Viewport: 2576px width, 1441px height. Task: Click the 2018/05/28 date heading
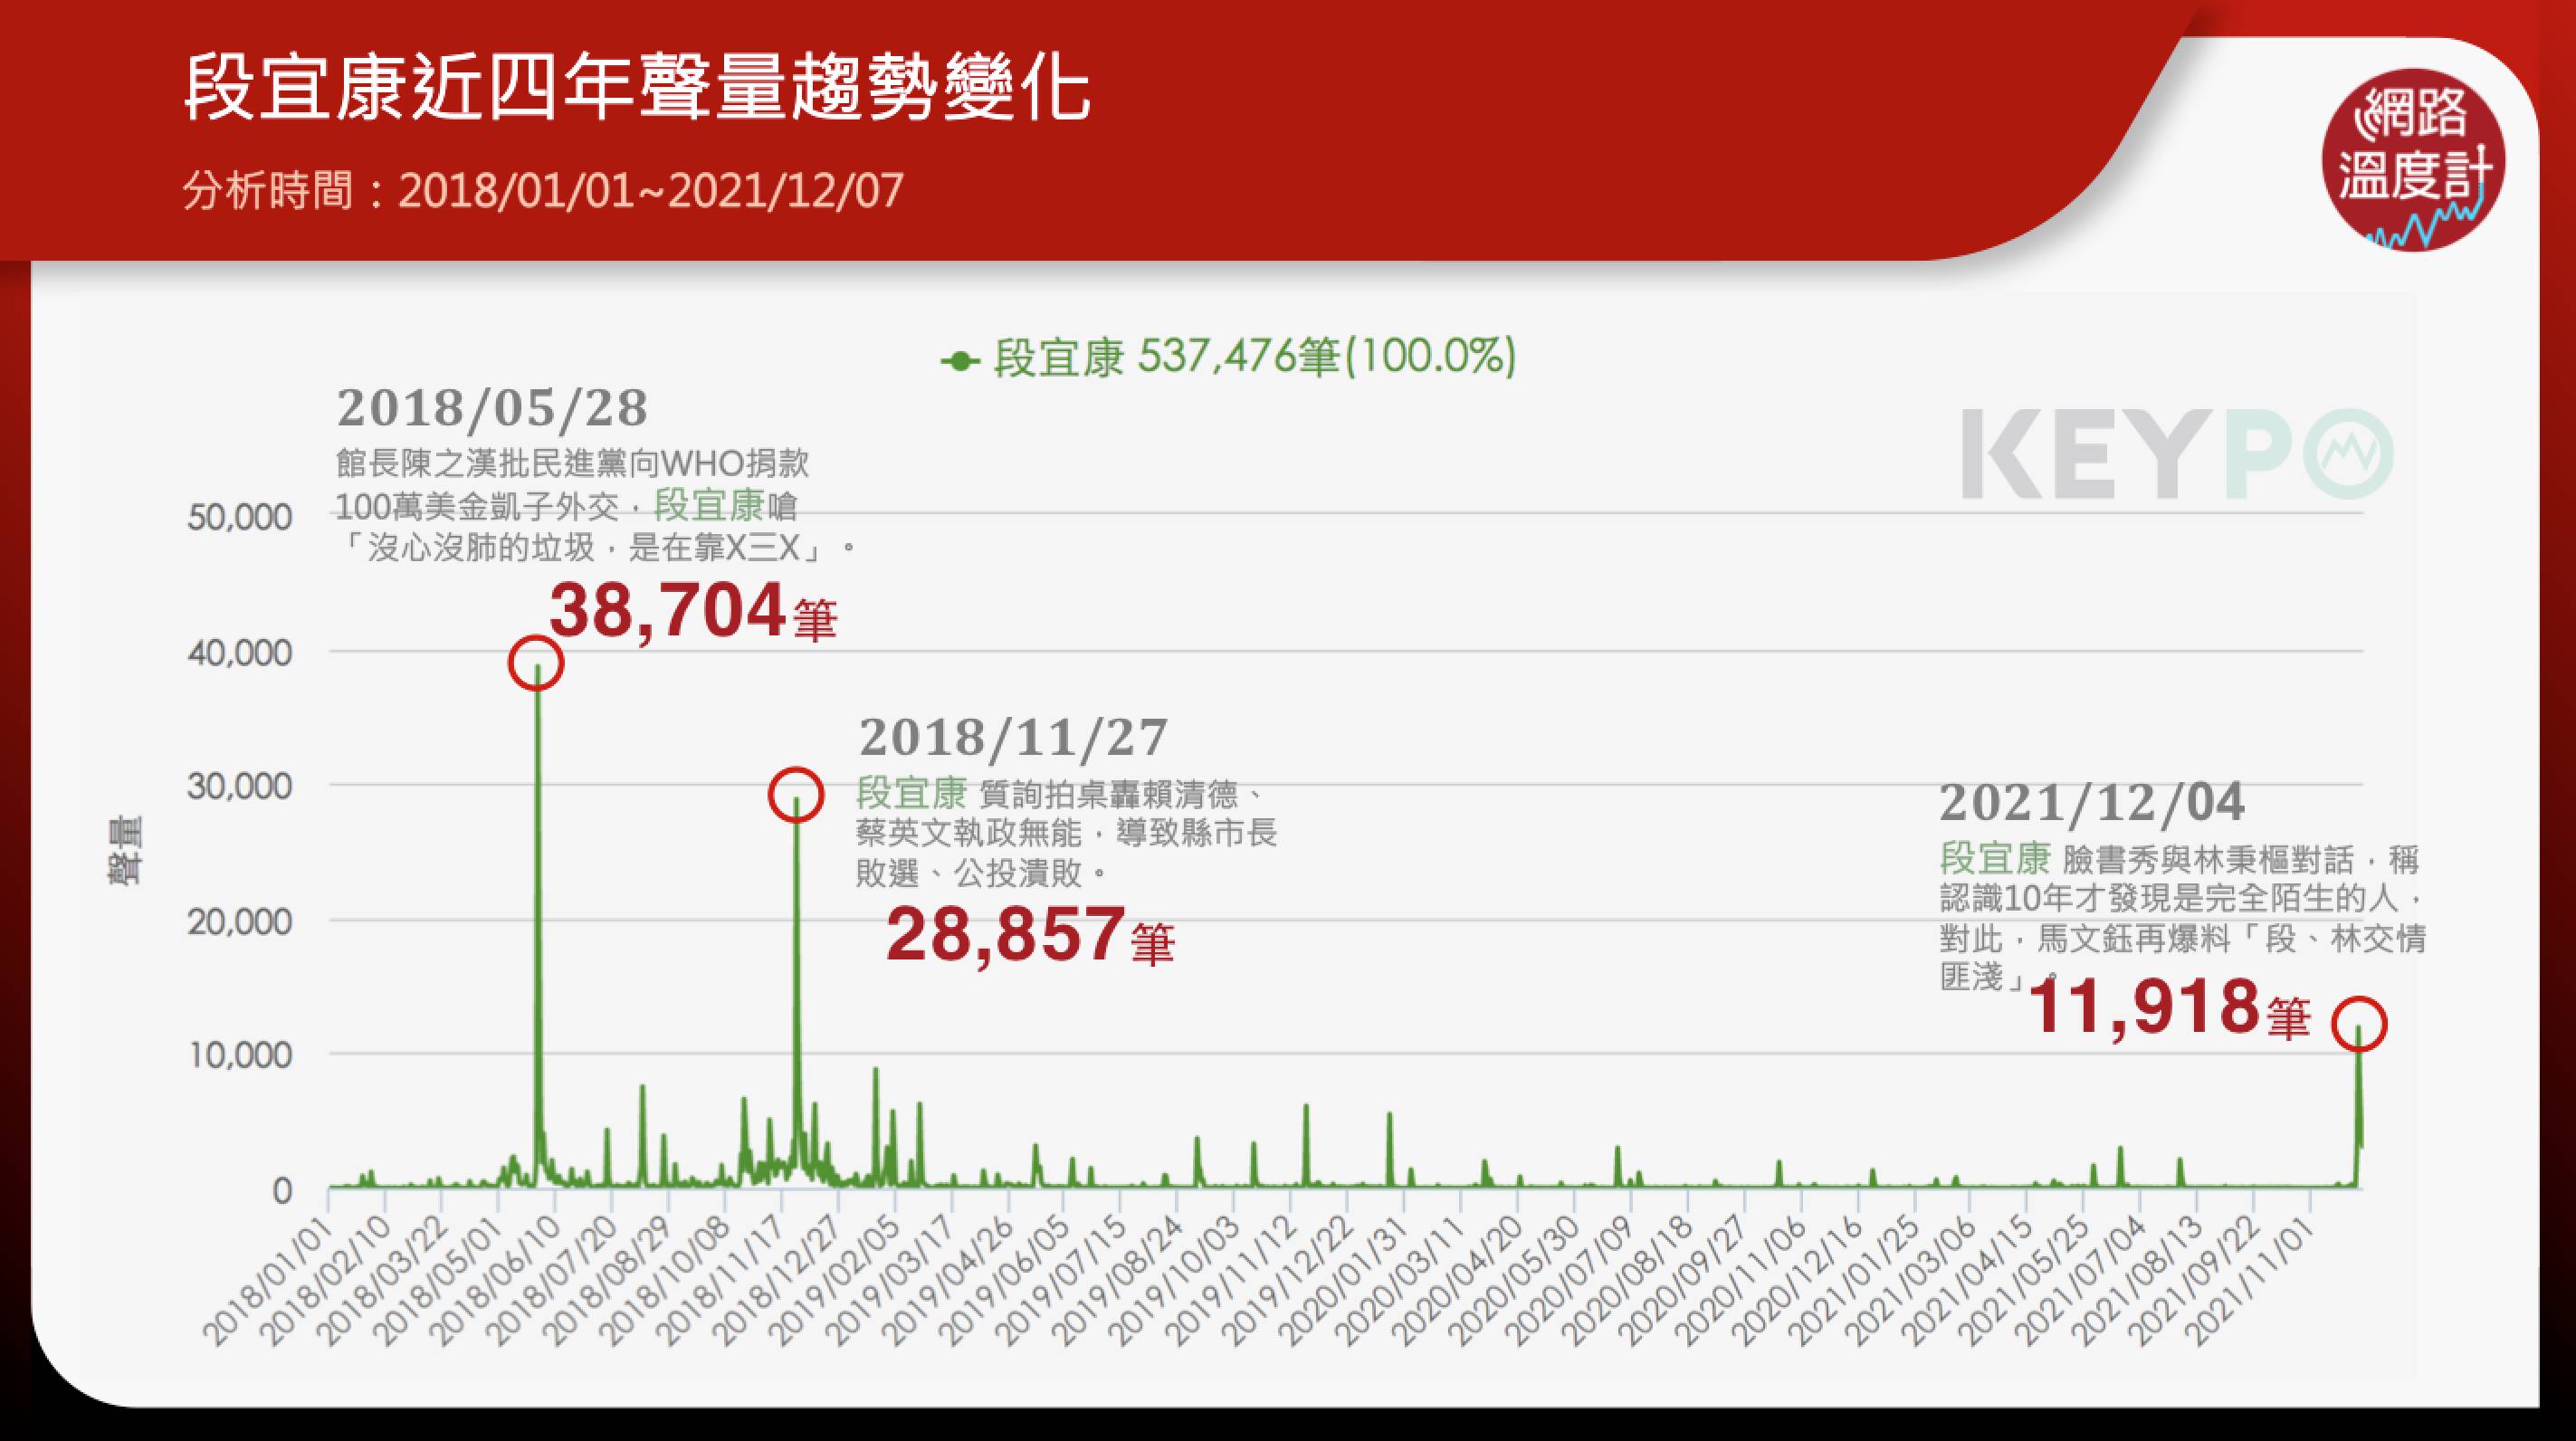point(492,408)
